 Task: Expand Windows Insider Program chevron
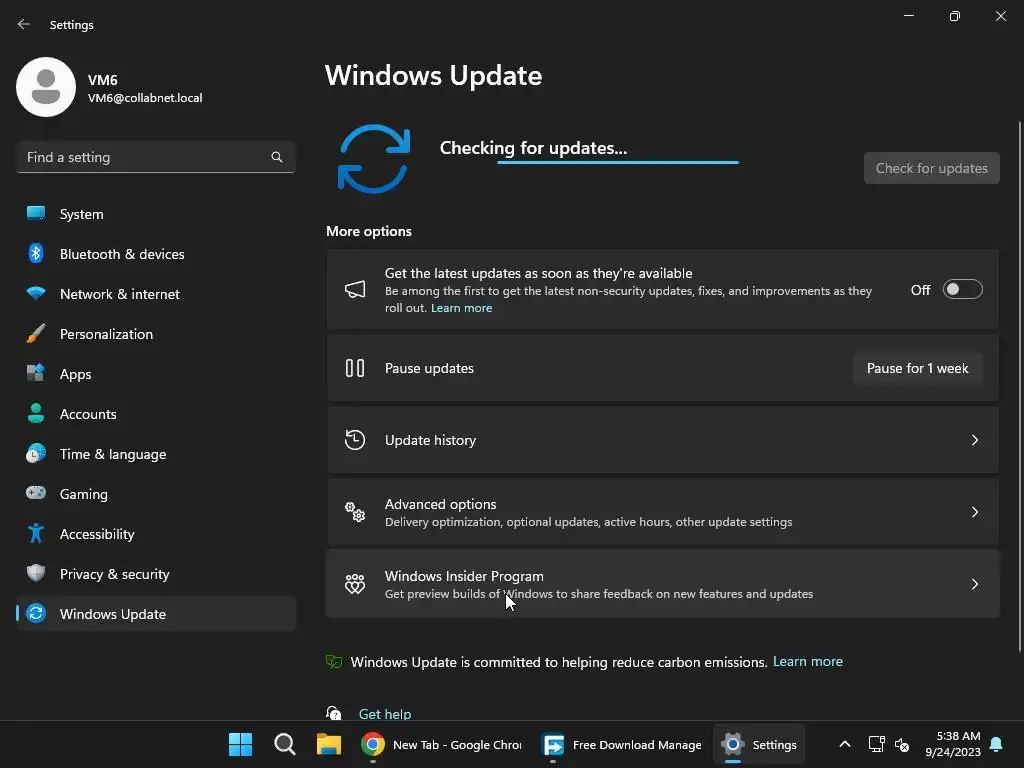975,584
